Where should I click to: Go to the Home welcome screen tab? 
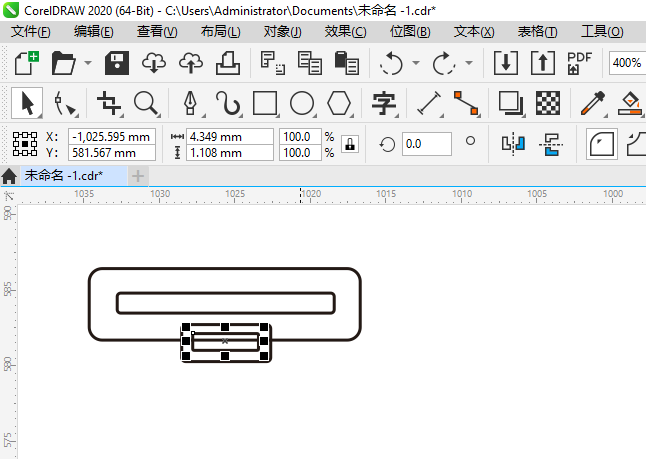(x=9, y=176)
